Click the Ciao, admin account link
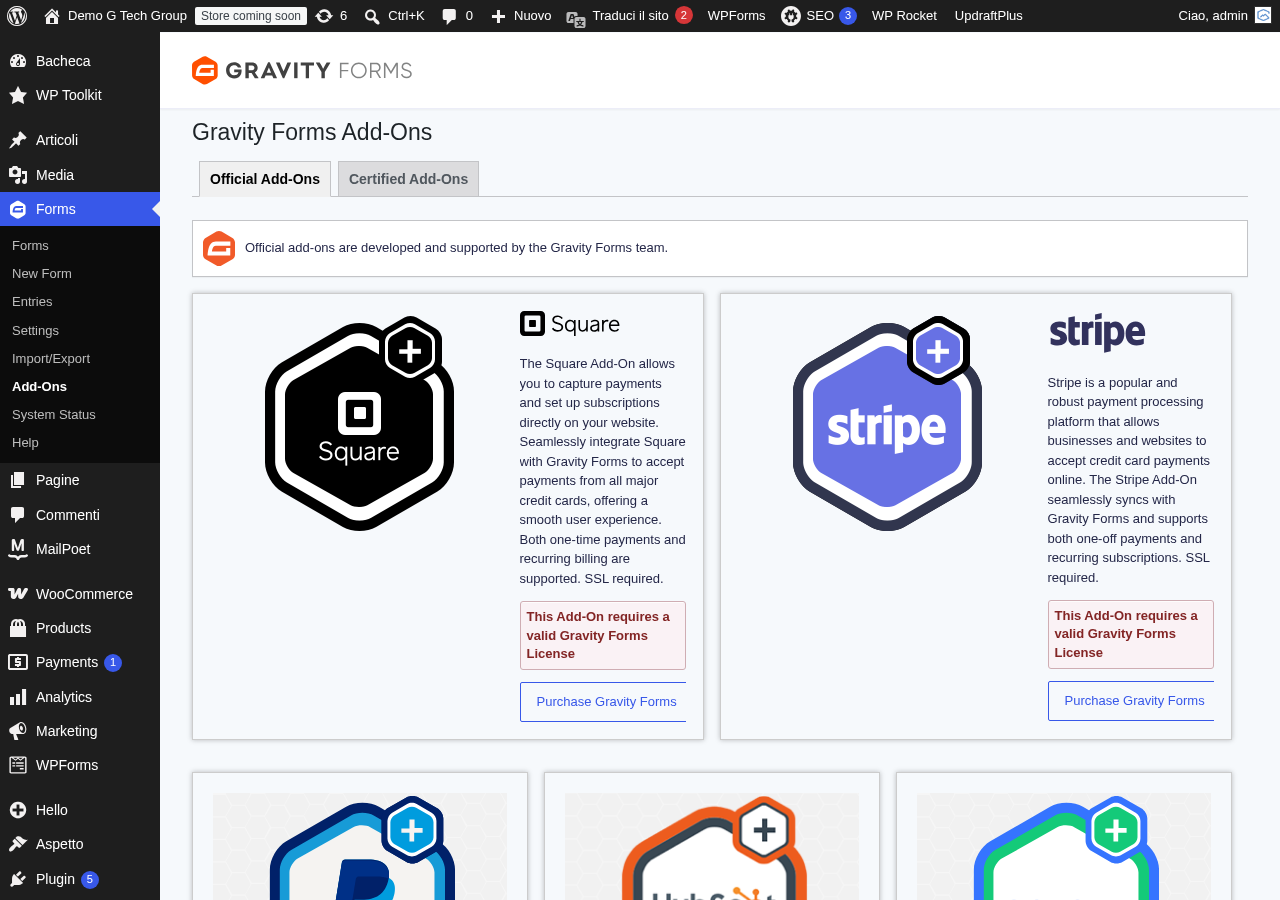Image resolution: width=1280 pixels, height=900 pixels. pos(1213,16)
